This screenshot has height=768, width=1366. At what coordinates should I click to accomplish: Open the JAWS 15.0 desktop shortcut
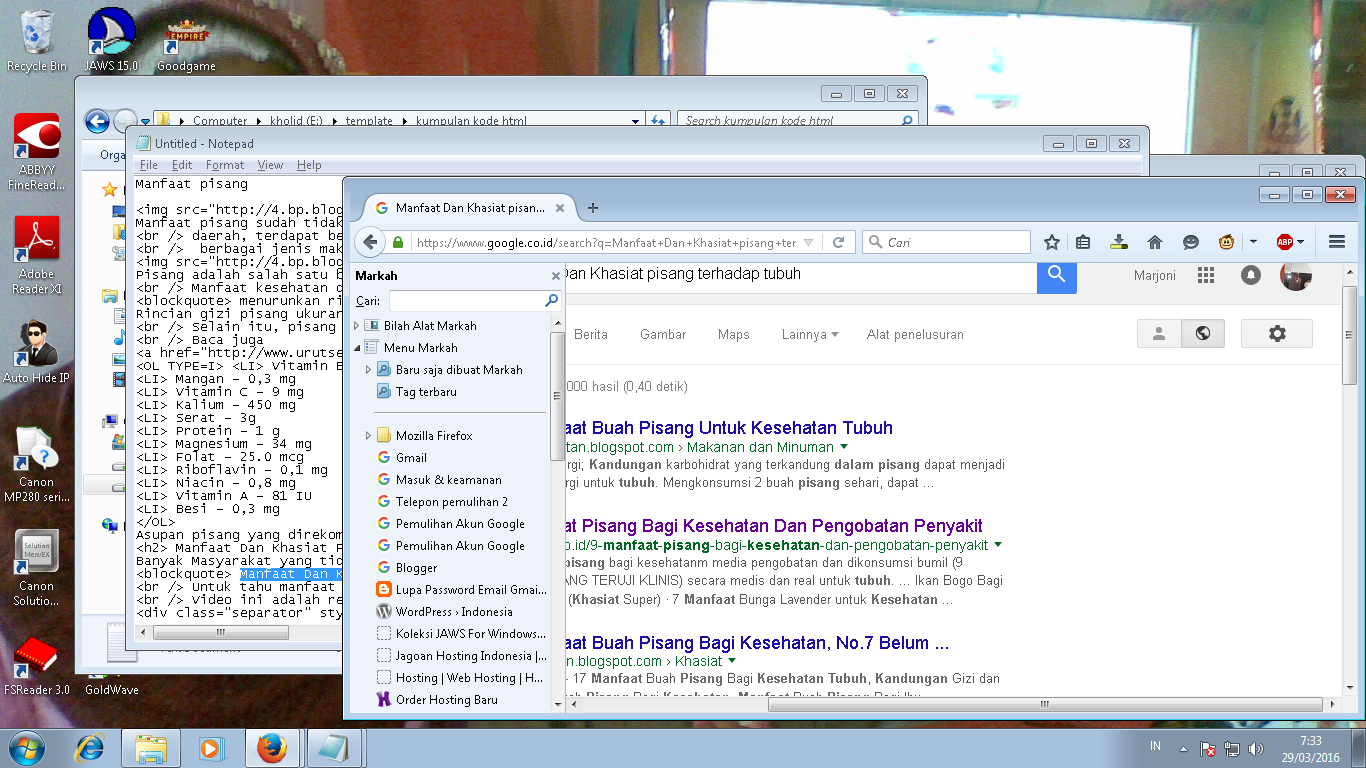click(112, 40)
